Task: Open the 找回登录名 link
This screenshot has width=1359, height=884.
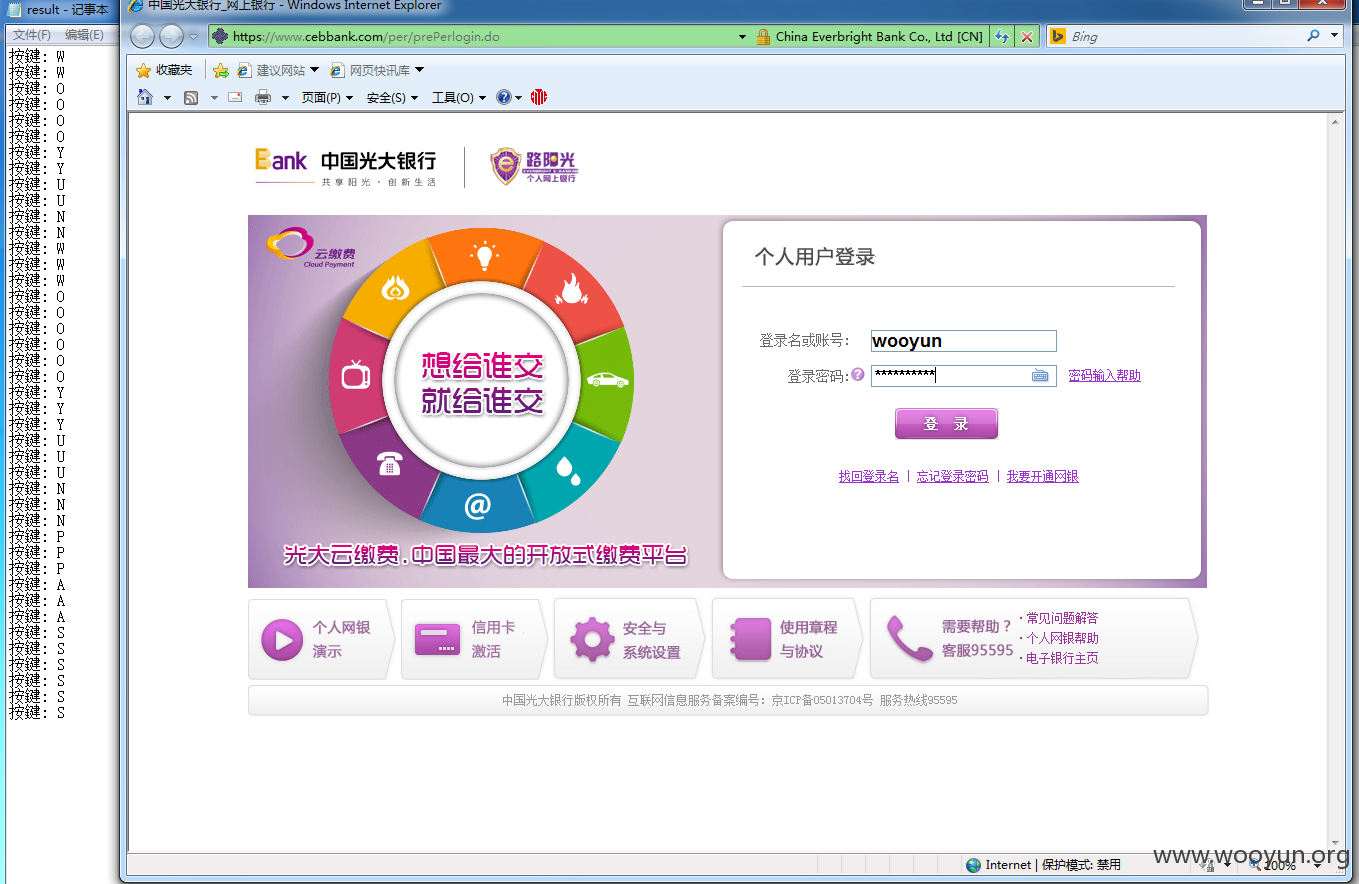Action: 869,477
